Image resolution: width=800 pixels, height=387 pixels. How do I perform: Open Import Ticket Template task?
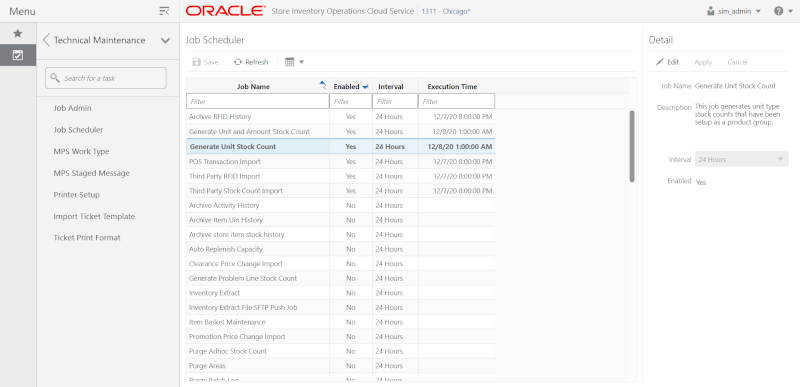tap(94, 216)
